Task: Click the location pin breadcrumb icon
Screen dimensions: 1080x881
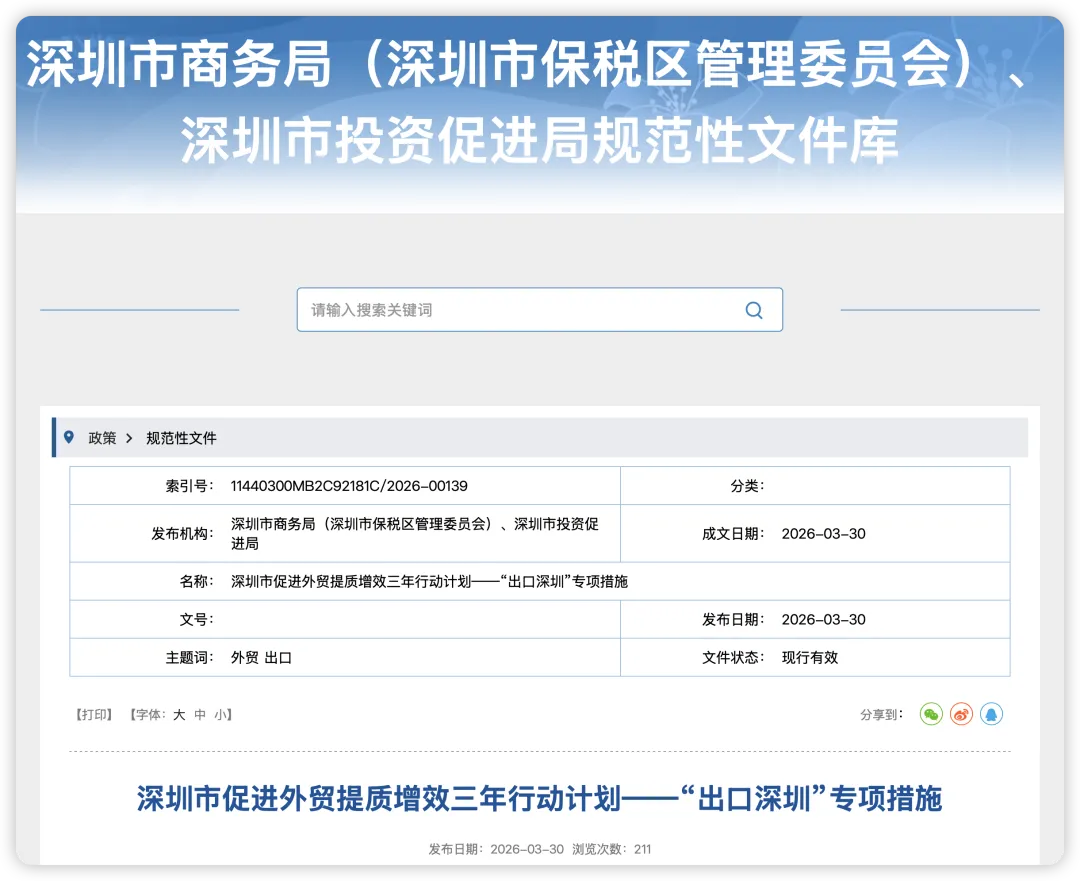Action: pyautogui.click(x=68, y=437)
